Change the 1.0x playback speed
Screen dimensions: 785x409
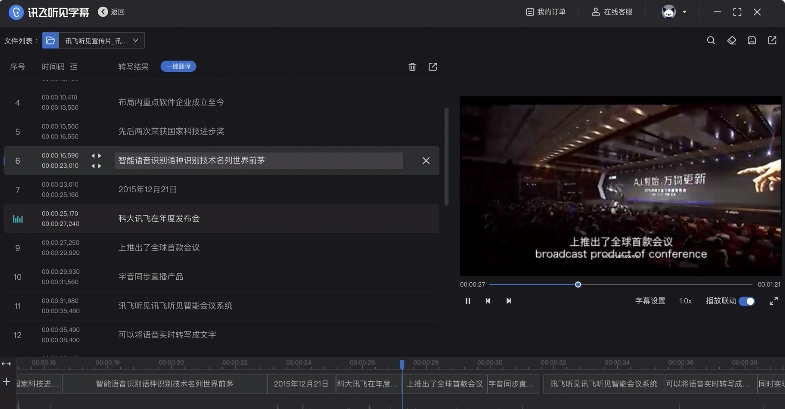[685, 300]
